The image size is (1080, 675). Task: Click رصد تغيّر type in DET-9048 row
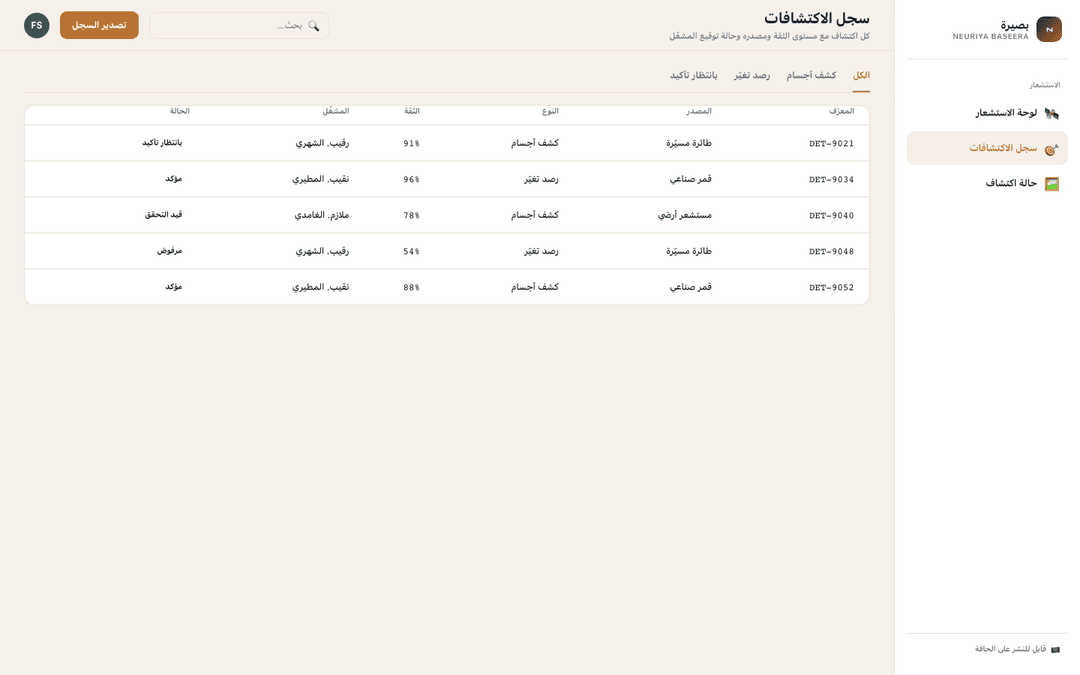point(541,251)
